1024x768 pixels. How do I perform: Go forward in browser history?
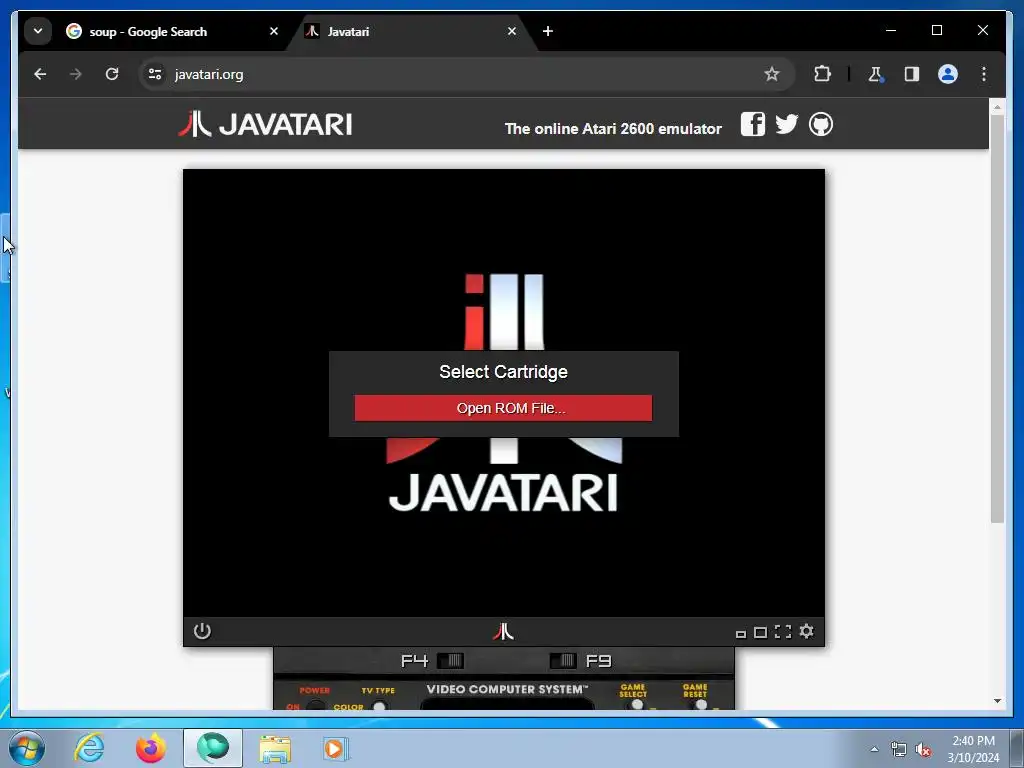(76, 74)
